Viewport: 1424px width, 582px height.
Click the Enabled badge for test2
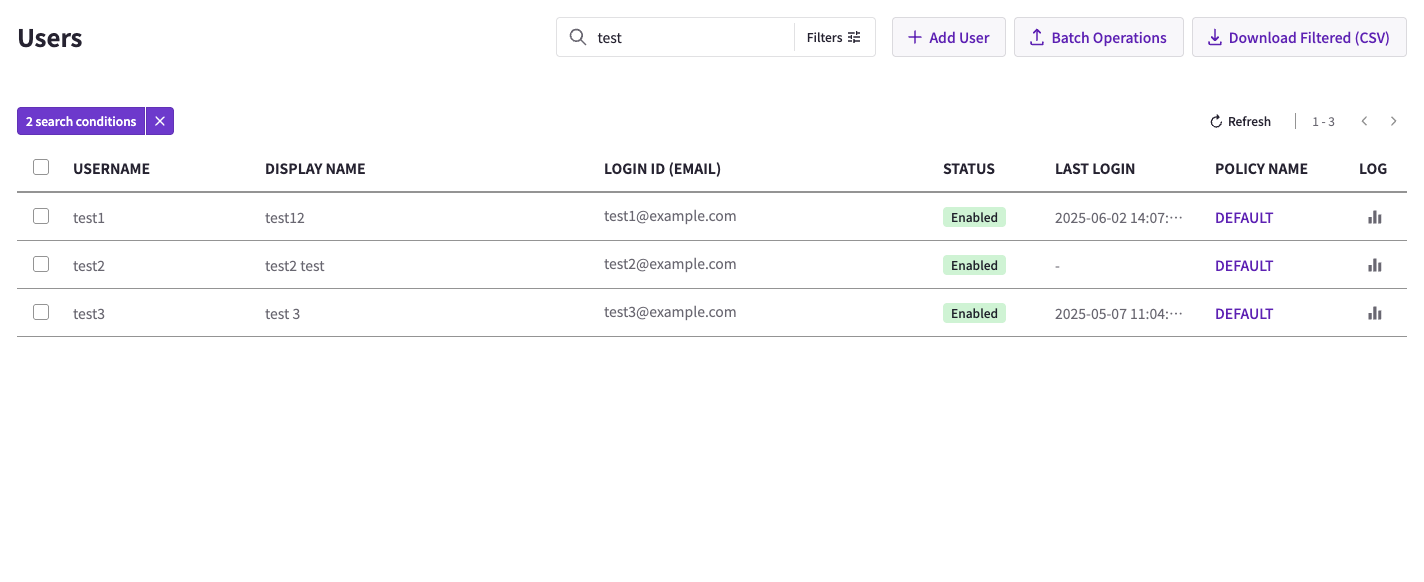(x=974, y=265)
